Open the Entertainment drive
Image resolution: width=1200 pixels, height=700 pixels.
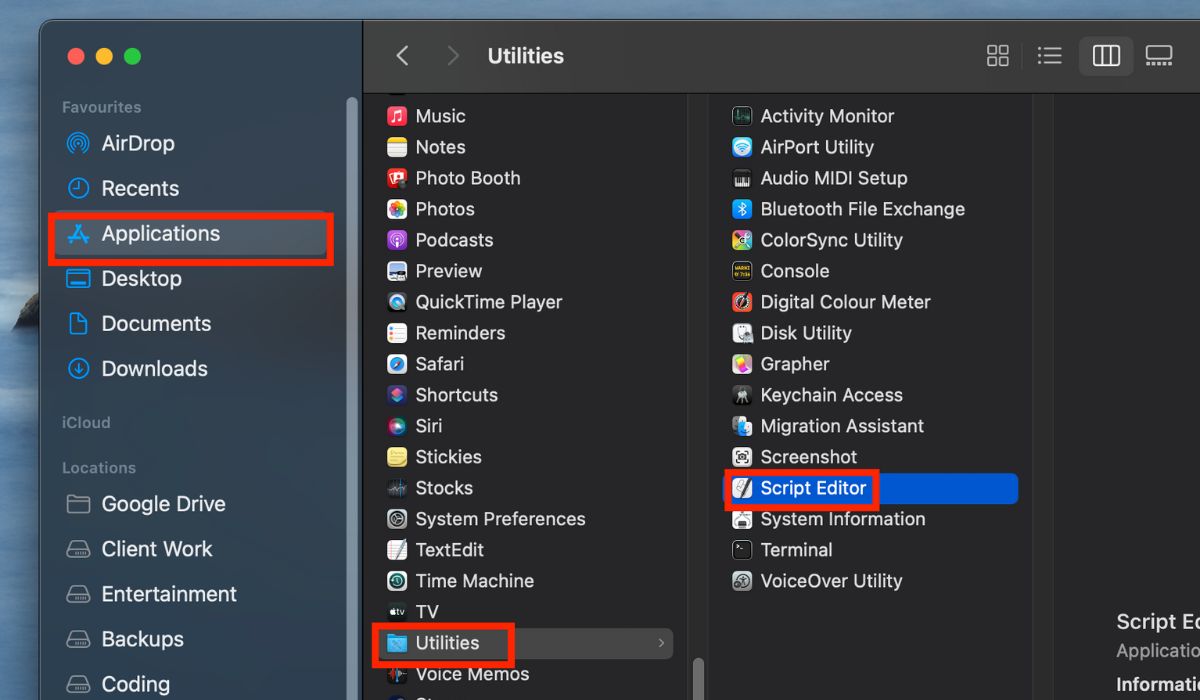tap(151, 594)
